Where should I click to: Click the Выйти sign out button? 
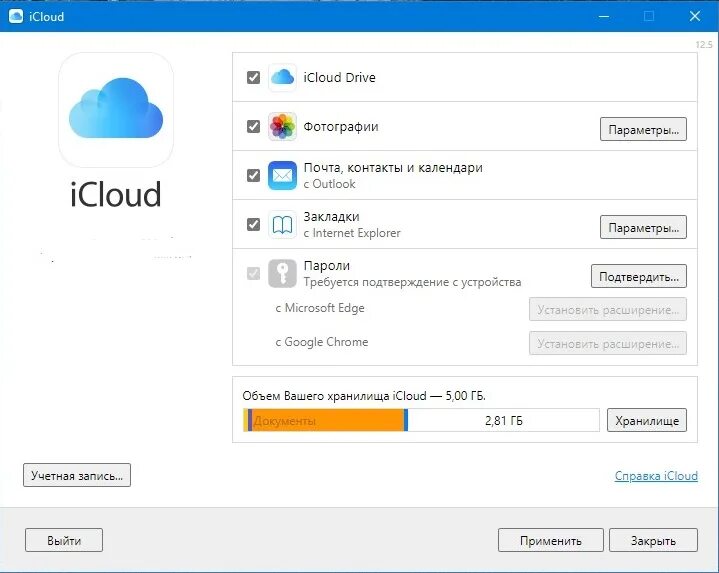[x=64, y=540]
